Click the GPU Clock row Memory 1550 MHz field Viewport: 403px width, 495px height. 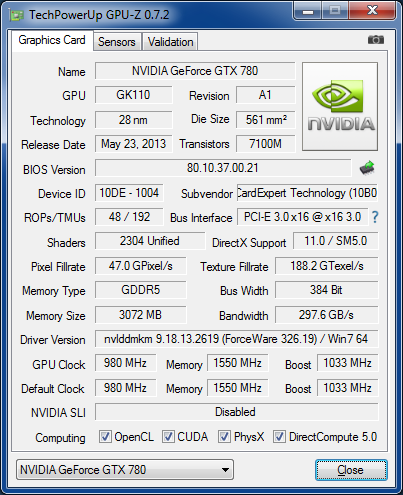(x=238, y=363)
